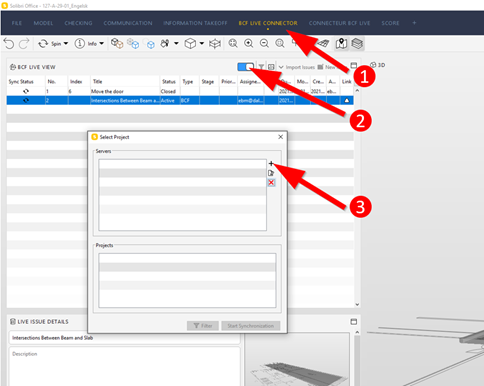Click the undo arrow icon
Viewport: 484px width, 386px height.
tap(9, 44)
